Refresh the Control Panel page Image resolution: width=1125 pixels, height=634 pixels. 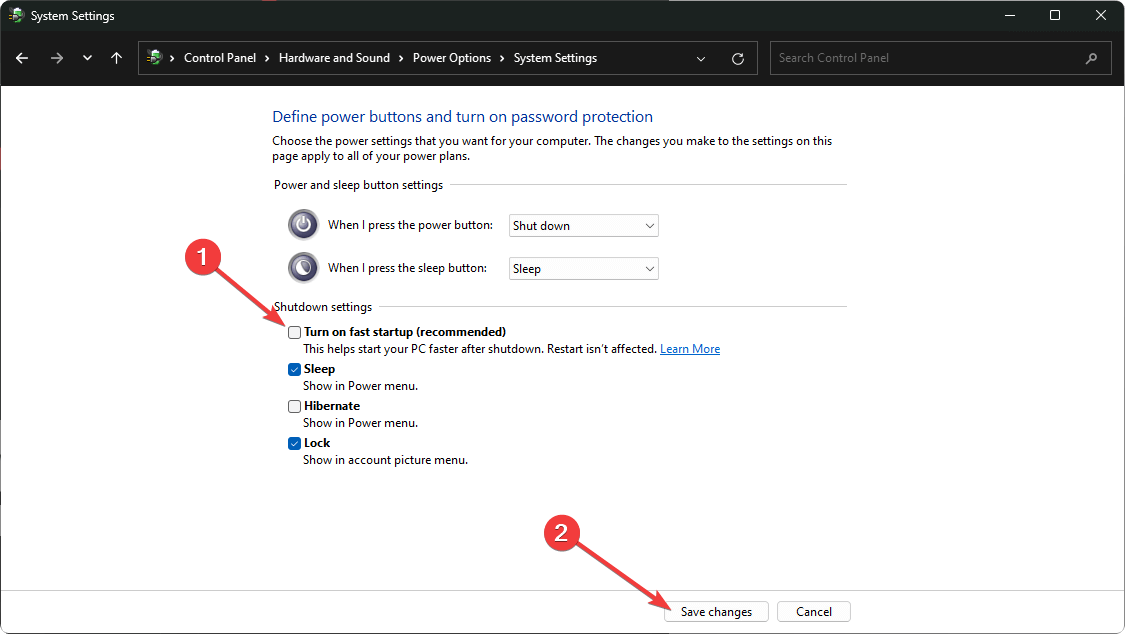point(738,58)
